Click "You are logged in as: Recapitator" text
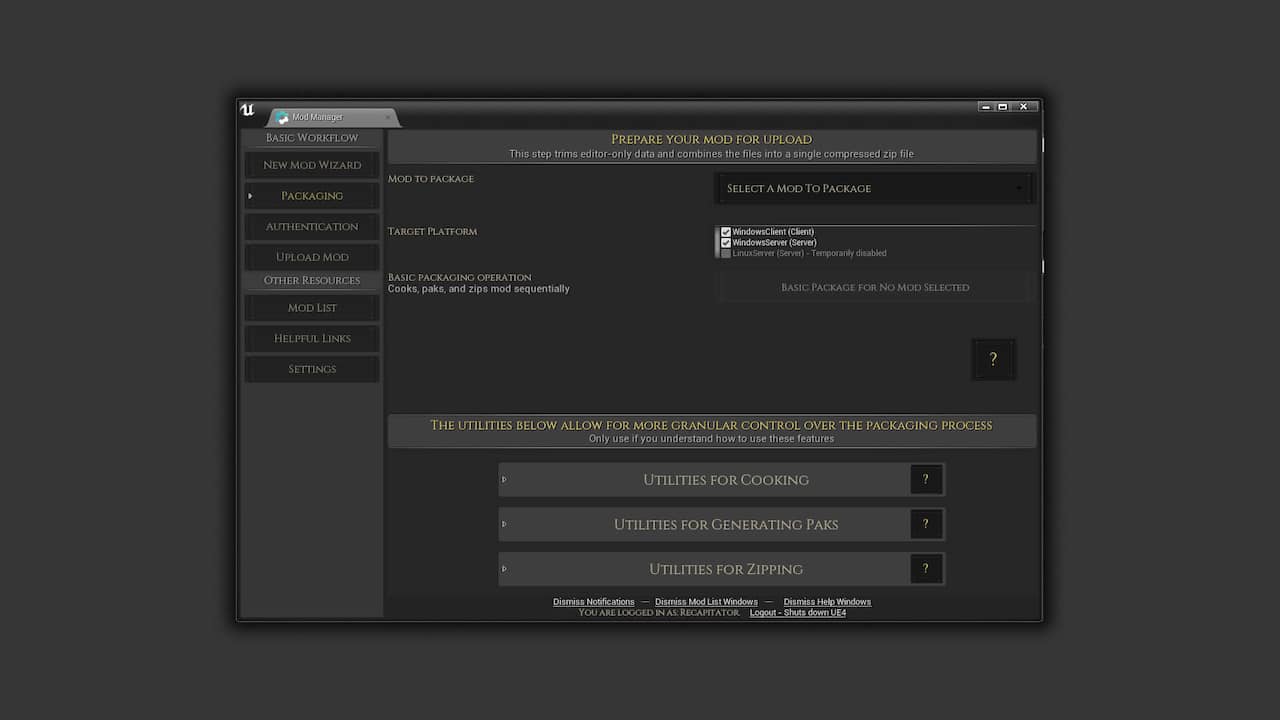The height and width of the screenshot is (720, 1280). 659,612
